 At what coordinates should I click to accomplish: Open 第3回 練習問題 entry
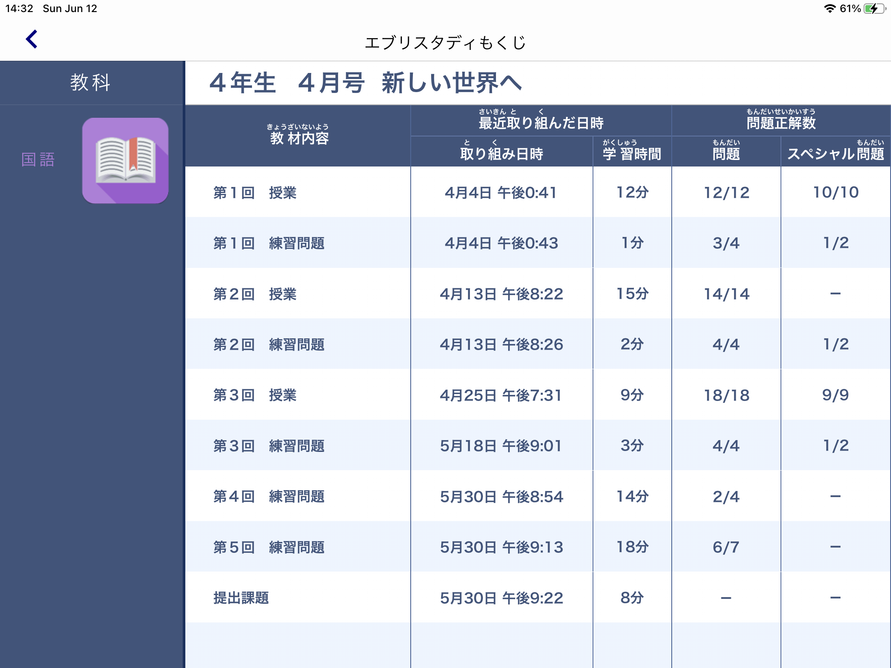(x=268, y=446)
